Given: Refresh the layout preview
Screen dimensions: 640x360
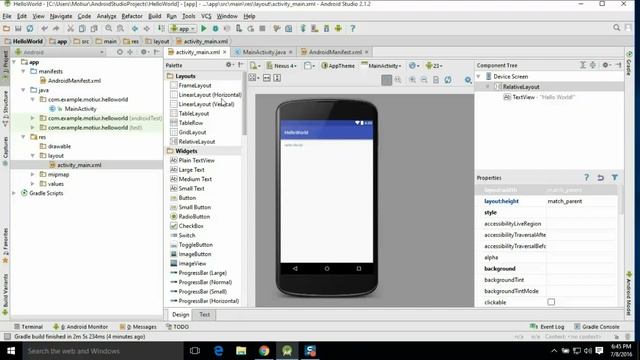Looking at the screenshot, I should tap(448, 80).
